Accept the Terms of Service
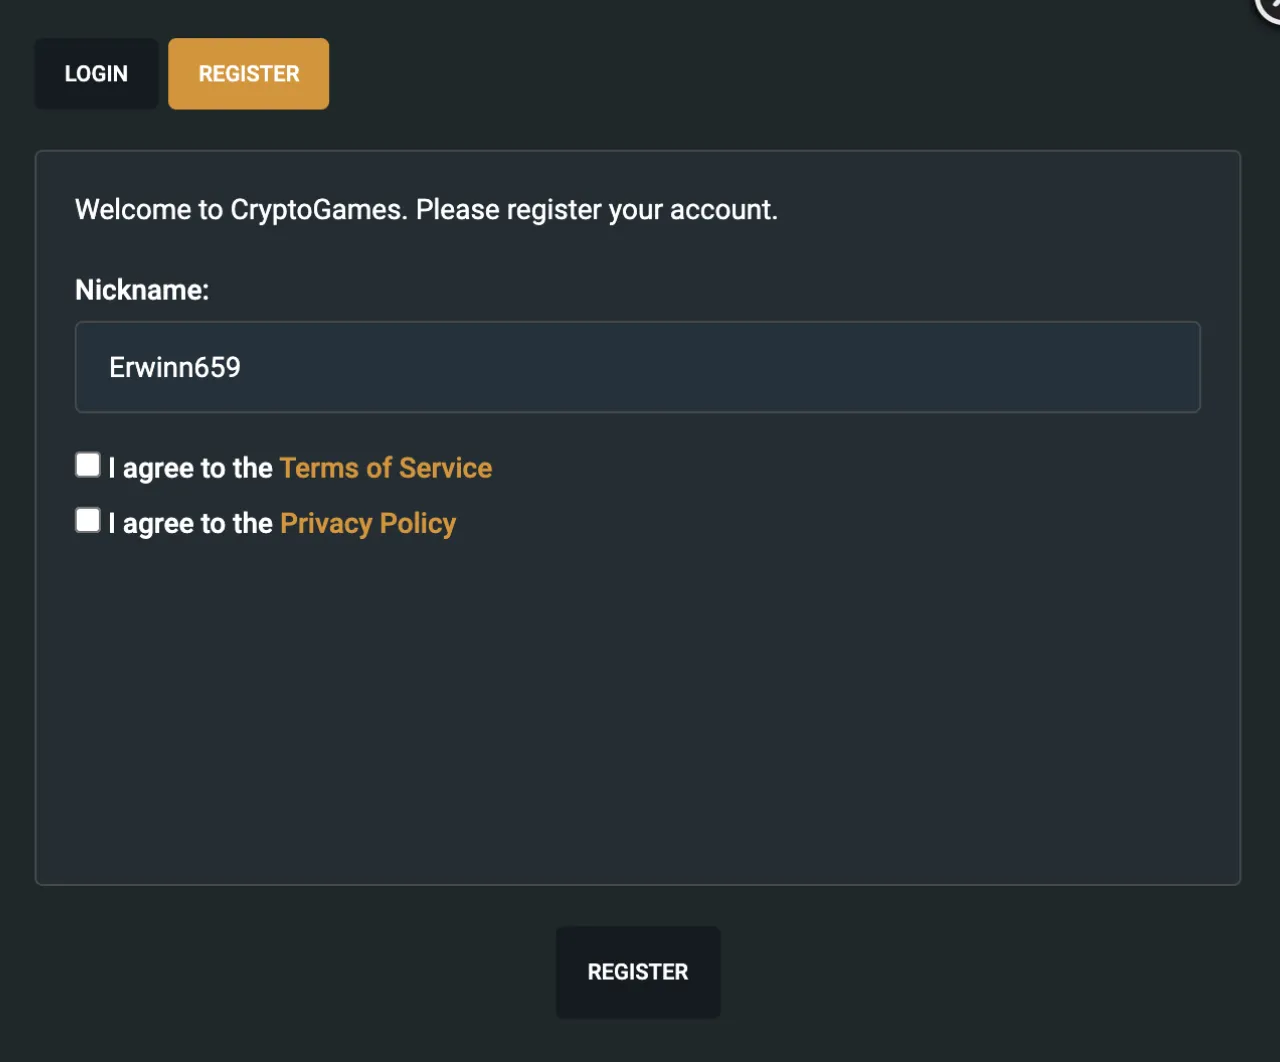Image resolution: width=1280 pixels, height=1062 pixels. point(88,465)
